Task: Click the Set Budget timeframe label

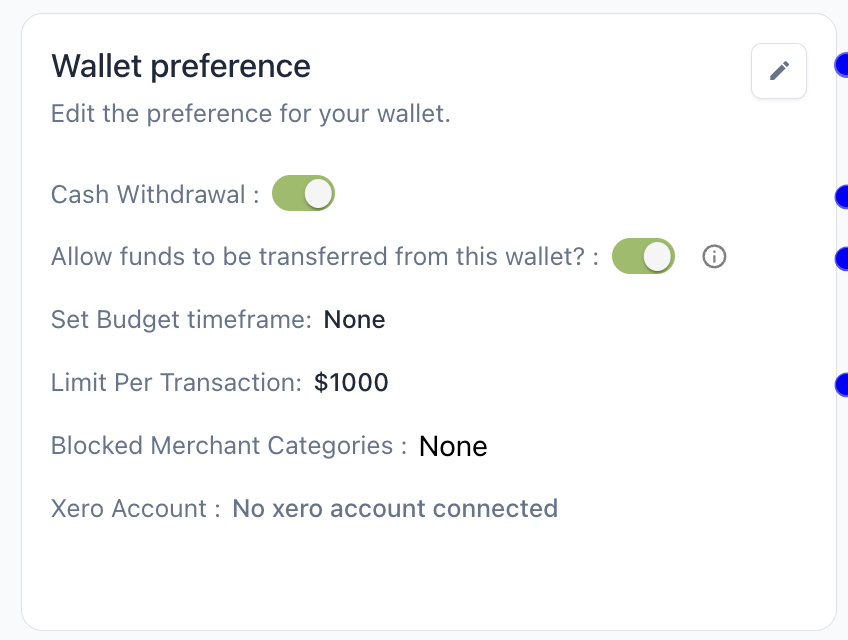Action: (182, 320)
